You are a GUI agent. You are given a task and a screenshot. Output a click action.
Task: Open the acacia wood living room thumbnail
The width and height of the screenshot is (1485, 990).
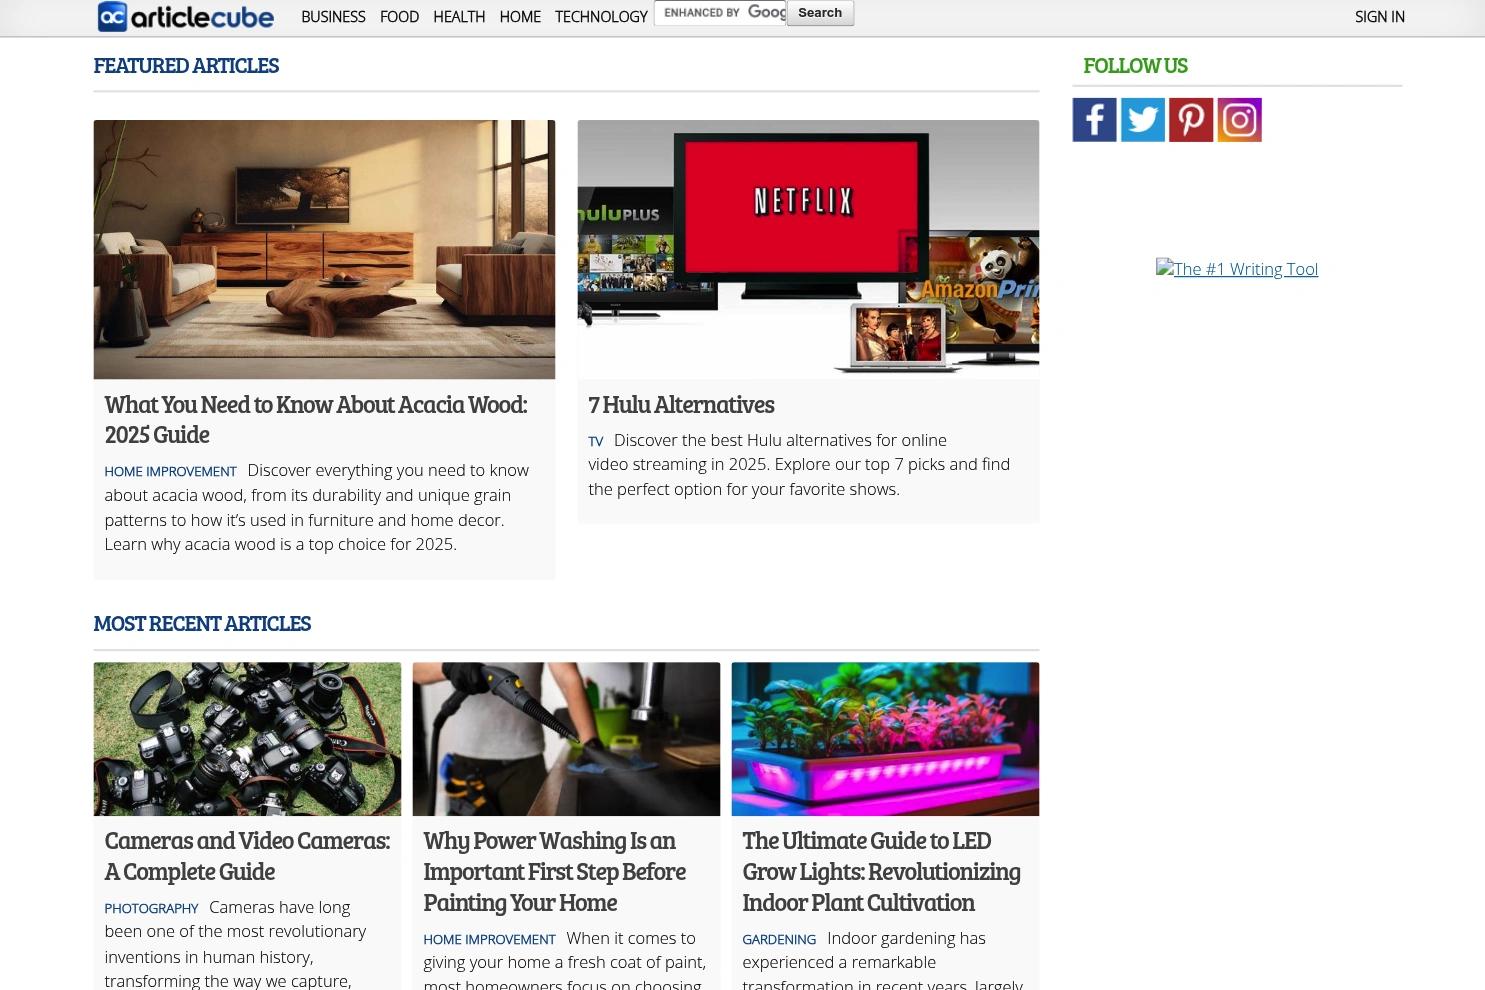(324, 249)
